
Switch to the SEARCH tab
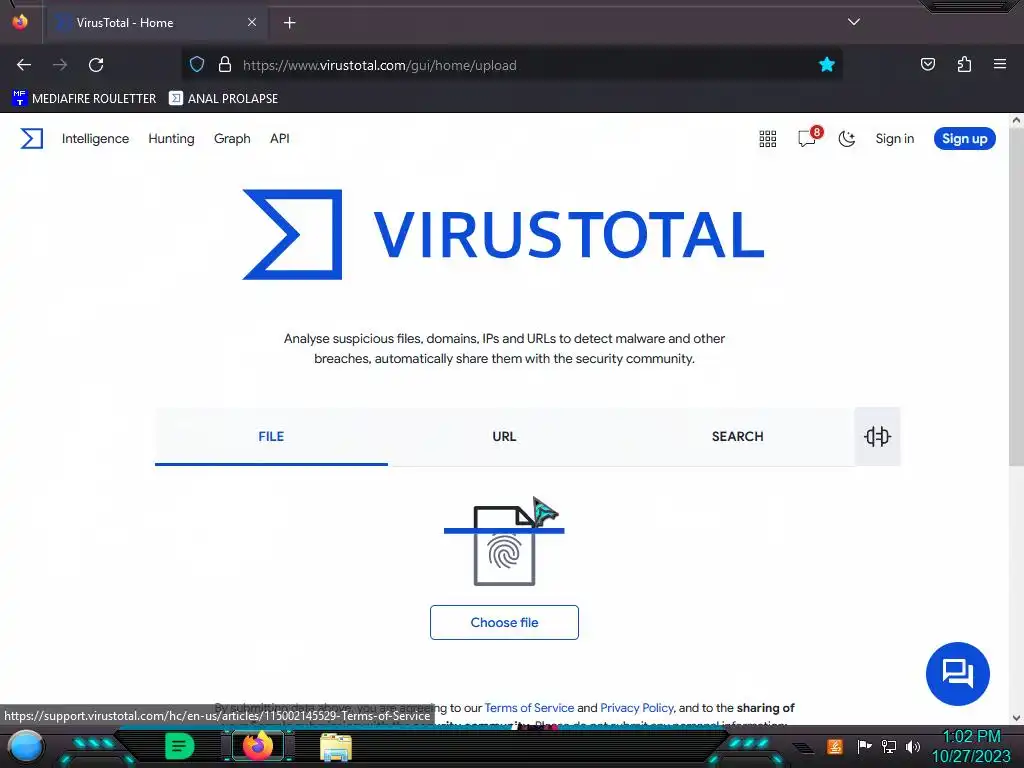737,436
